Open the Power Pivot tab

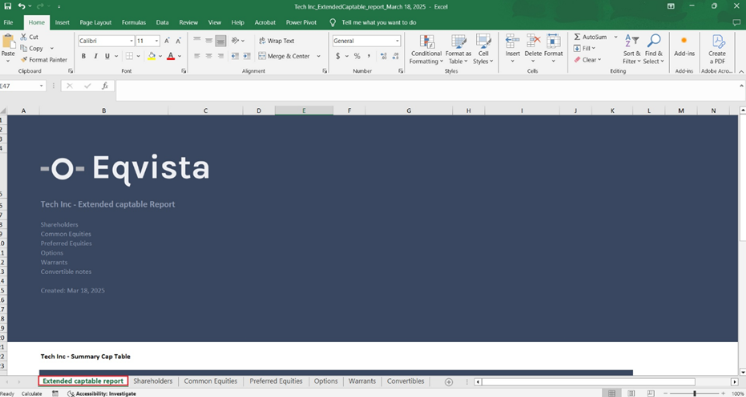click(x=301, y=22)
